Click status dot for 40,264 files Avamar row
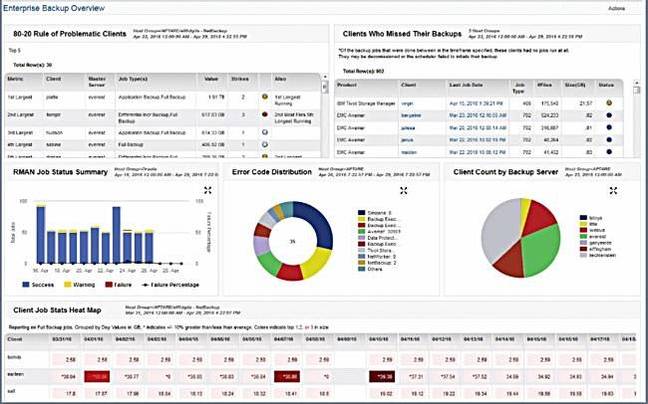The image size is (648, 404). click(609, 140)
